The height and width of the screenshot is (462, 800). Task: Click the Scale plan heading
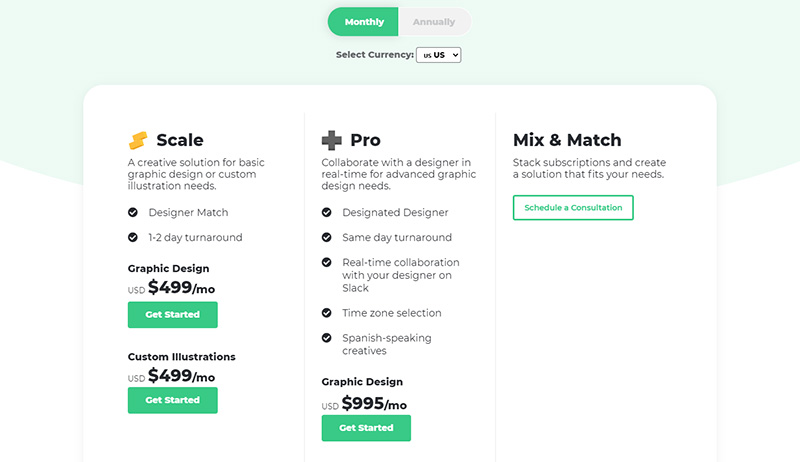pyautogui.click(x=180, y=140)
